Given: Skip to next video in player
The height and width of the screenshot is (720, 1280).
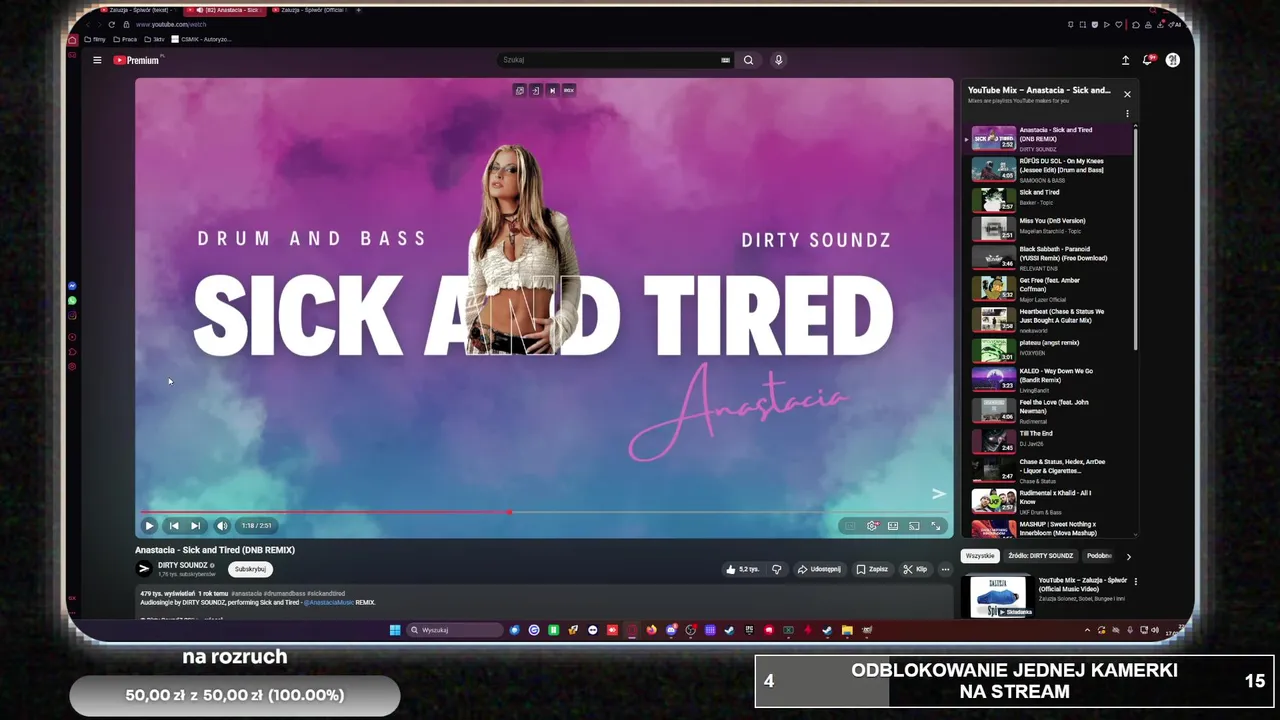Looking at the screenshot, I should tap(196, 525).
